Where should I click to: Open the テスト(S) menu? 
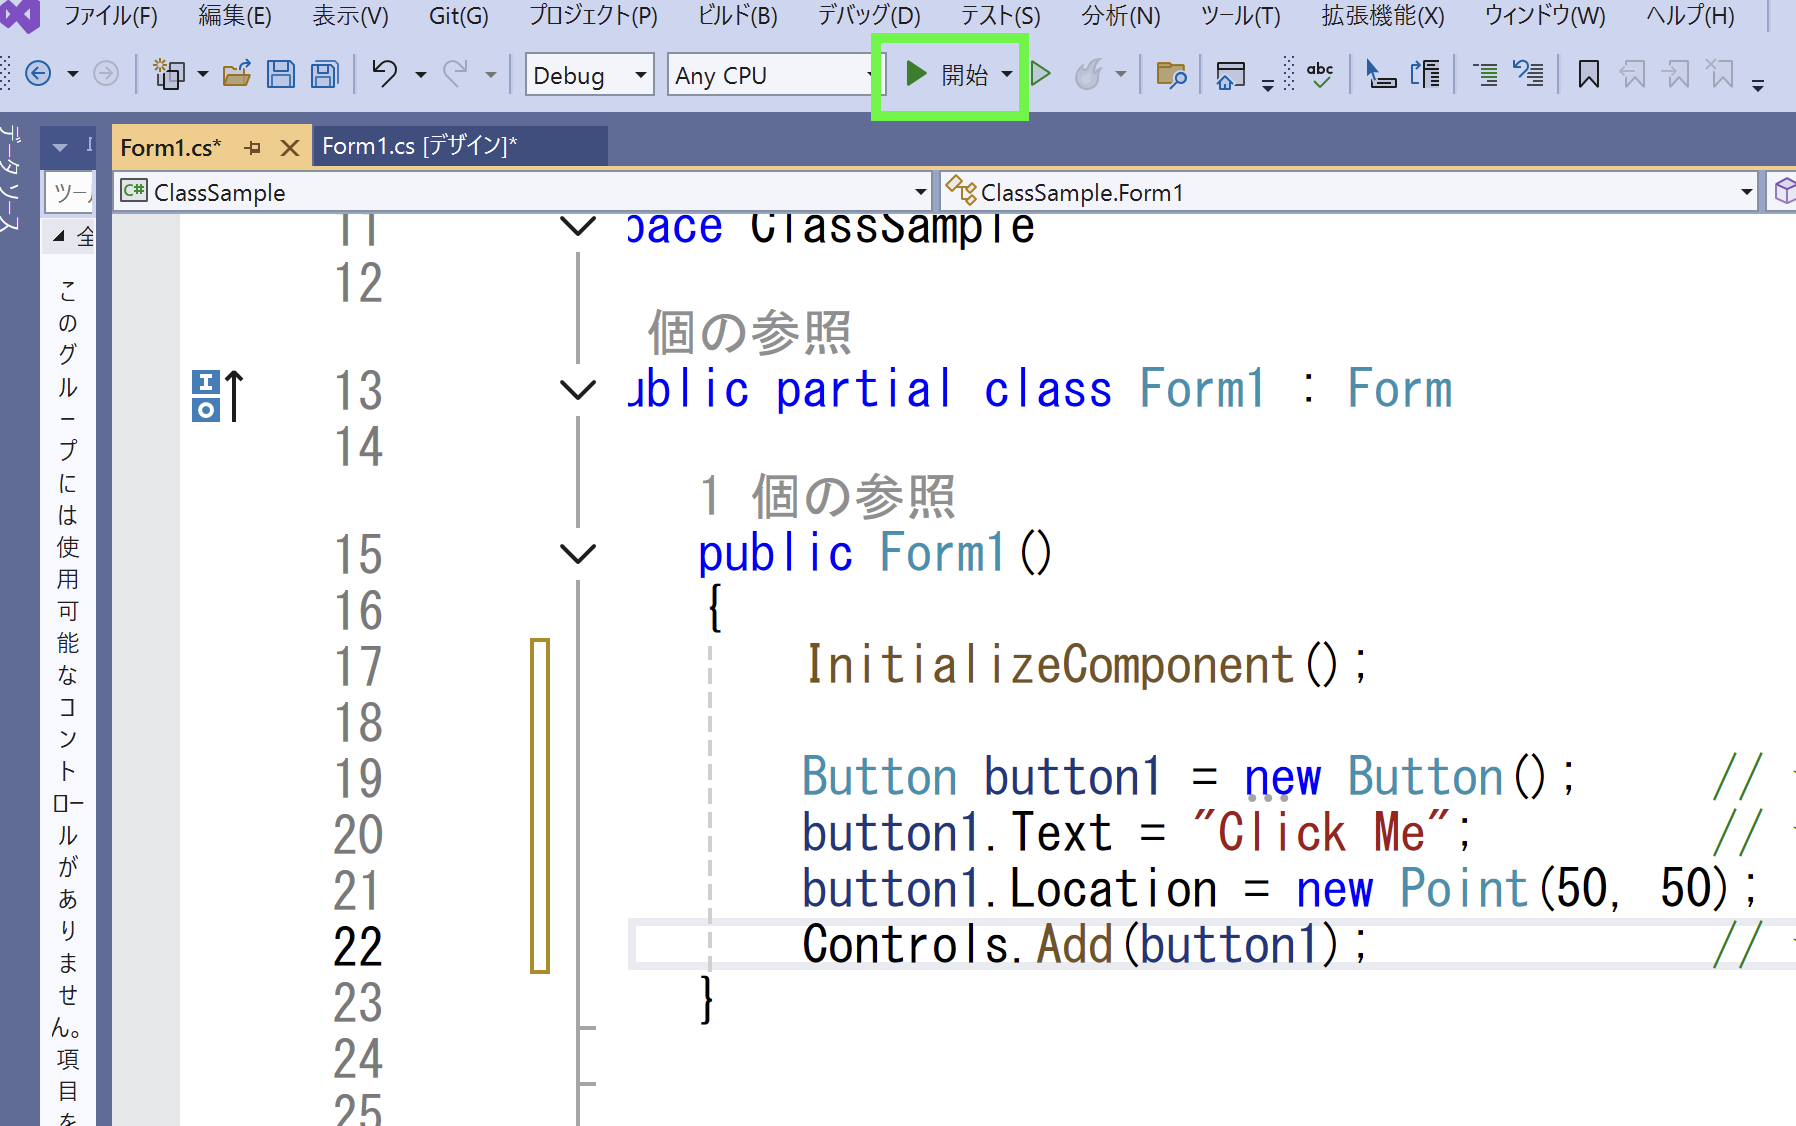tap(1000, 16)
